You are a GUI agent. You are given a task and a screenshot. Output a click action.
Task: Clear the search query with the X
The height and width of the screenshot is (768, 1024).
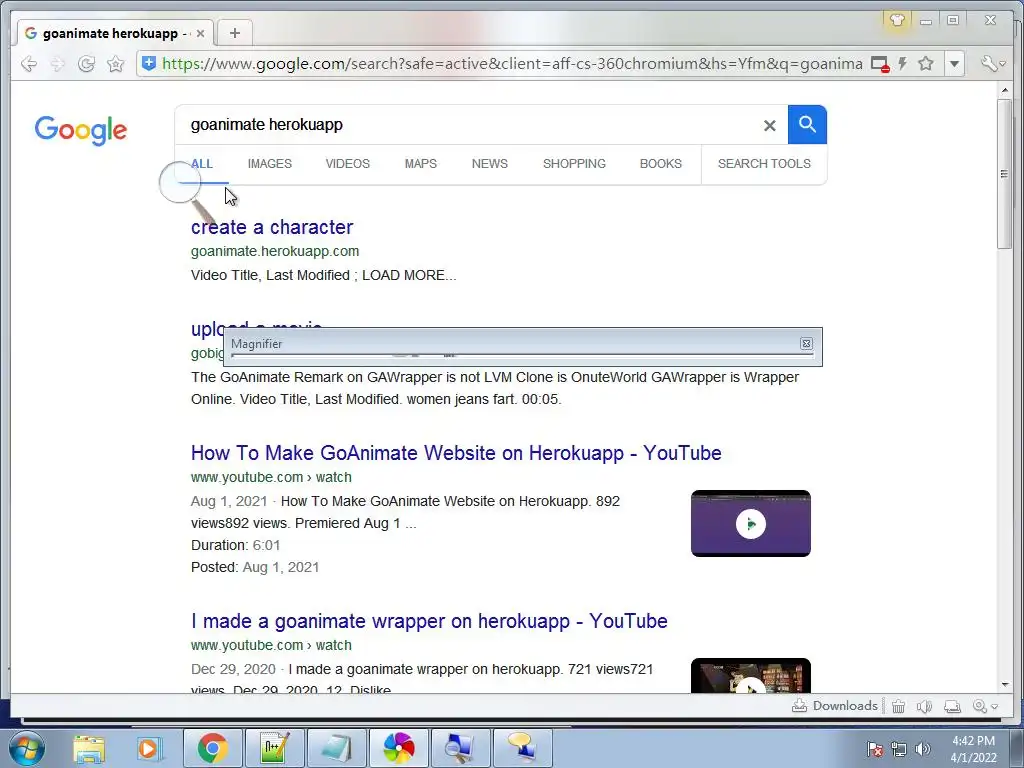pos(770,125)
